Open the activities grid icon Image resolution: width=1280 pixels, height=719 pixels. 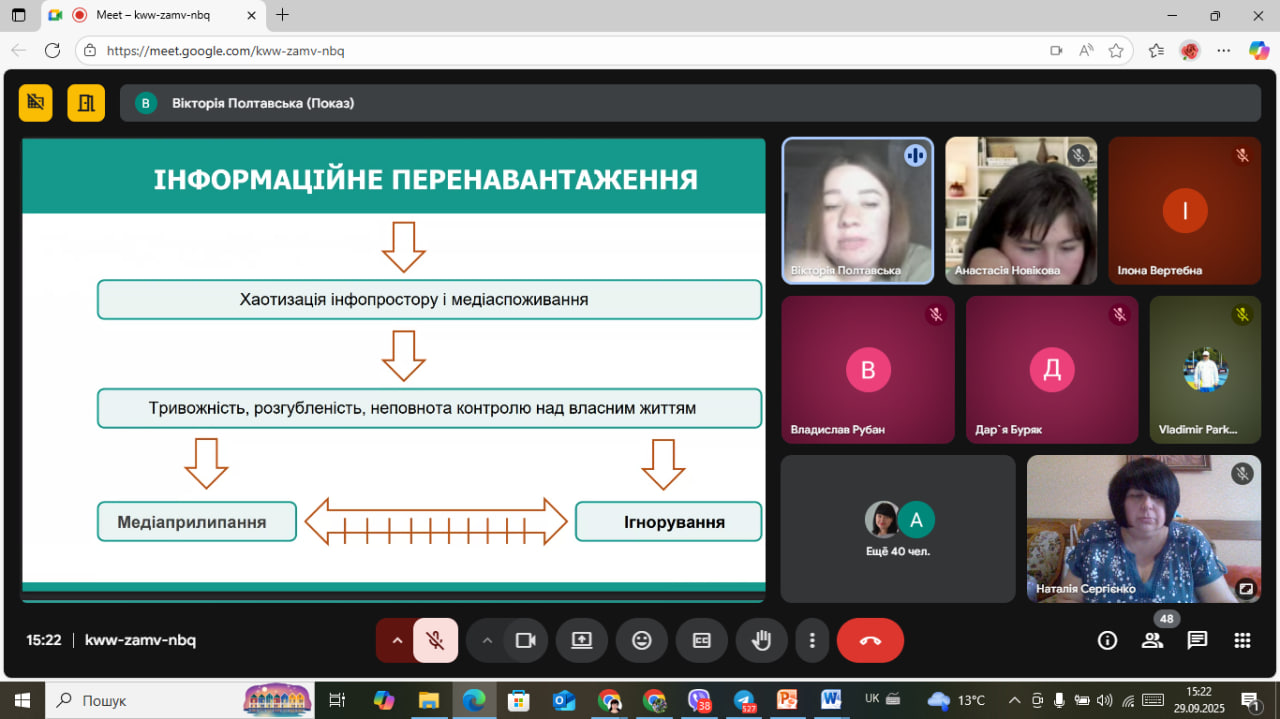[x=1242, y=641]
